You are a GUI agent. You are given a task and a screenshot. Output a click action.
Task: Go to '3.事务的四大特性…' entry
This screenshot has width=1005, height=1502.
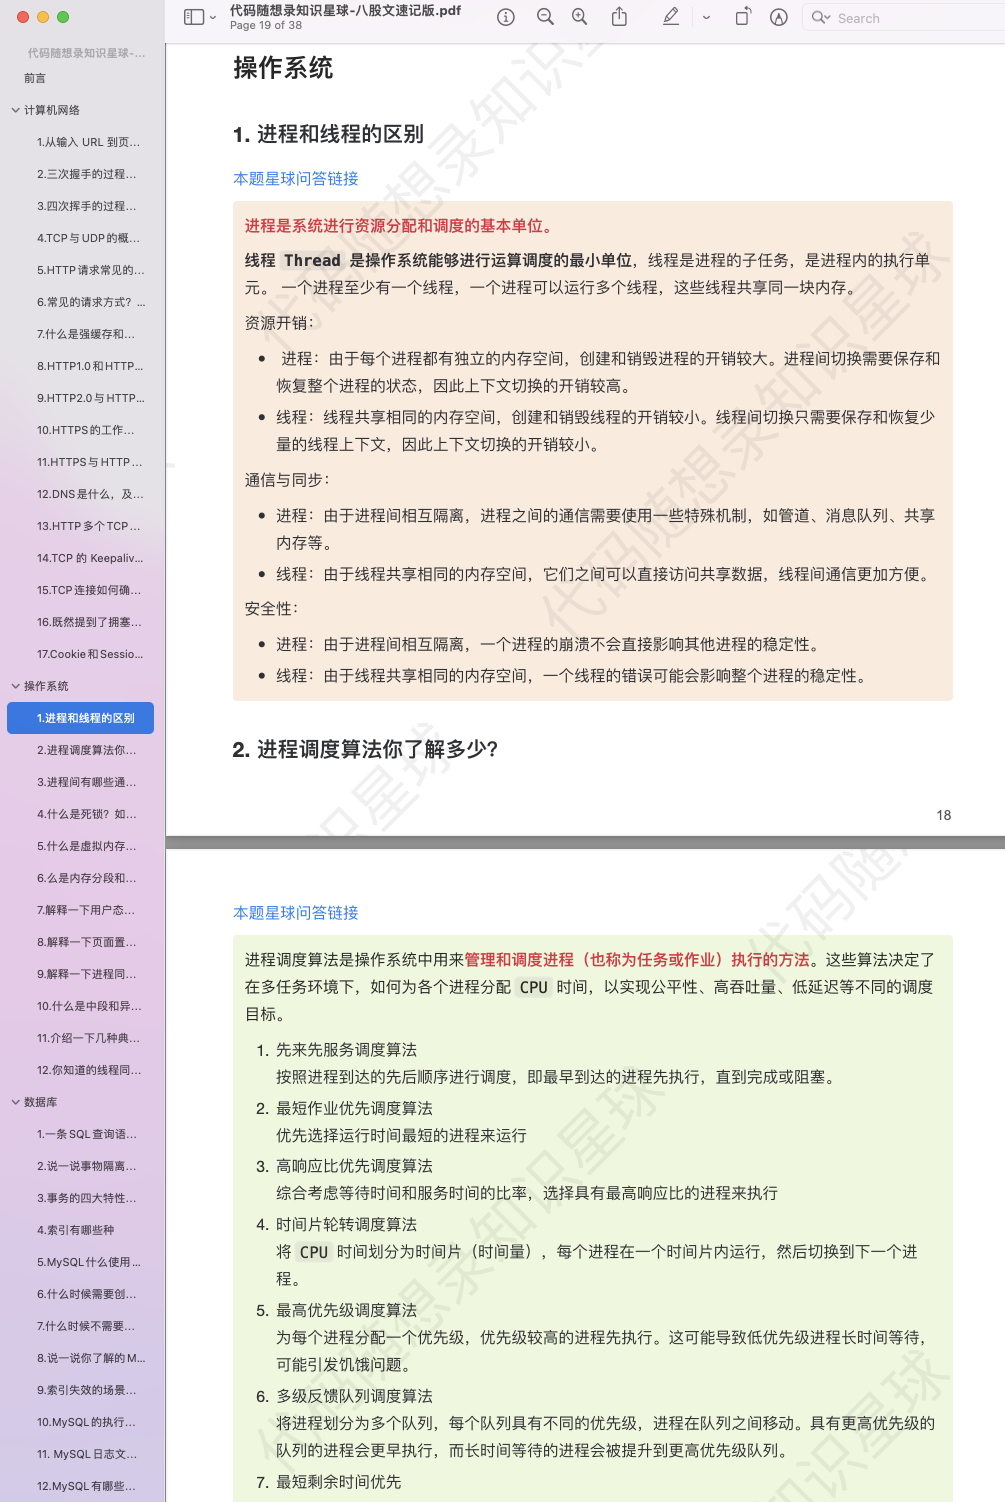(87, 1198)
